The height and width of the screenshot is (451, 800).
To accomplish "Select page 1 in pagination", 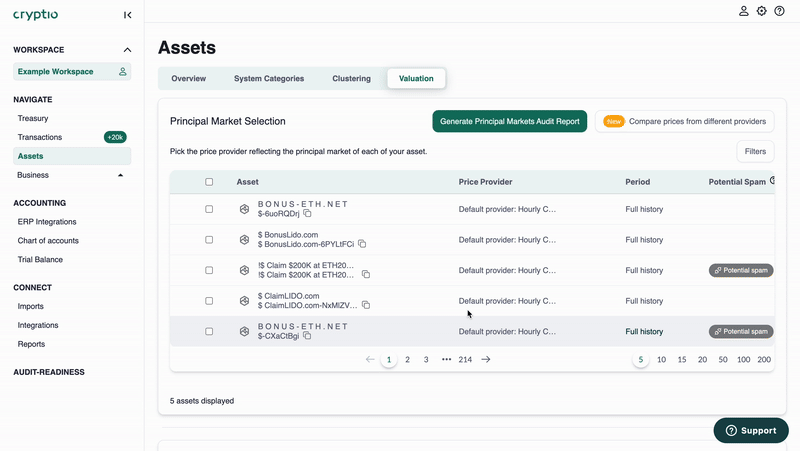I will (x=389, y=360).
